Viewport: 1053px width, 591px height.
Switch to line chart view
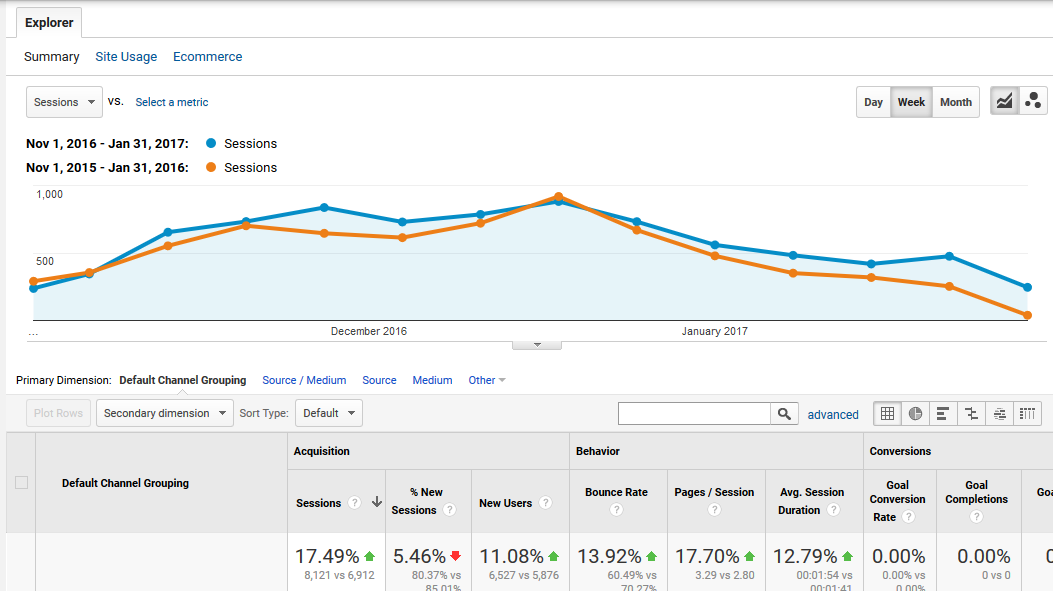point(1004,101)
